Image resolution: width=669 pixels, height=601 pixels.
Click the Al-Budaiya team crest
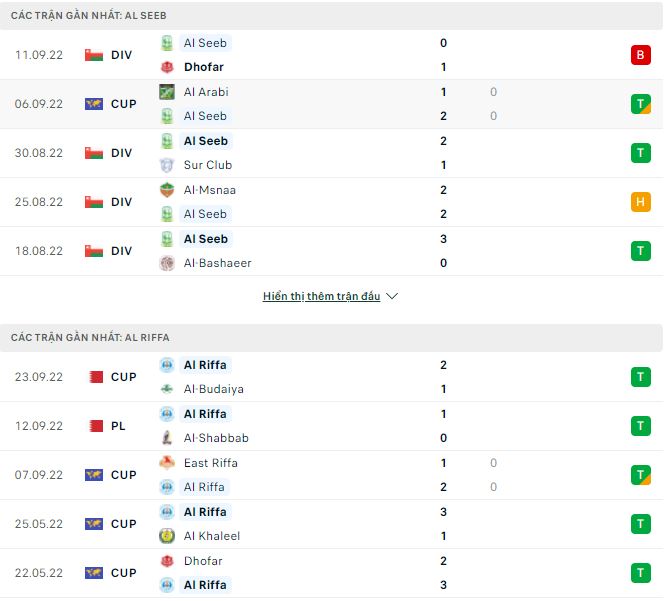[x=167, y=389]
